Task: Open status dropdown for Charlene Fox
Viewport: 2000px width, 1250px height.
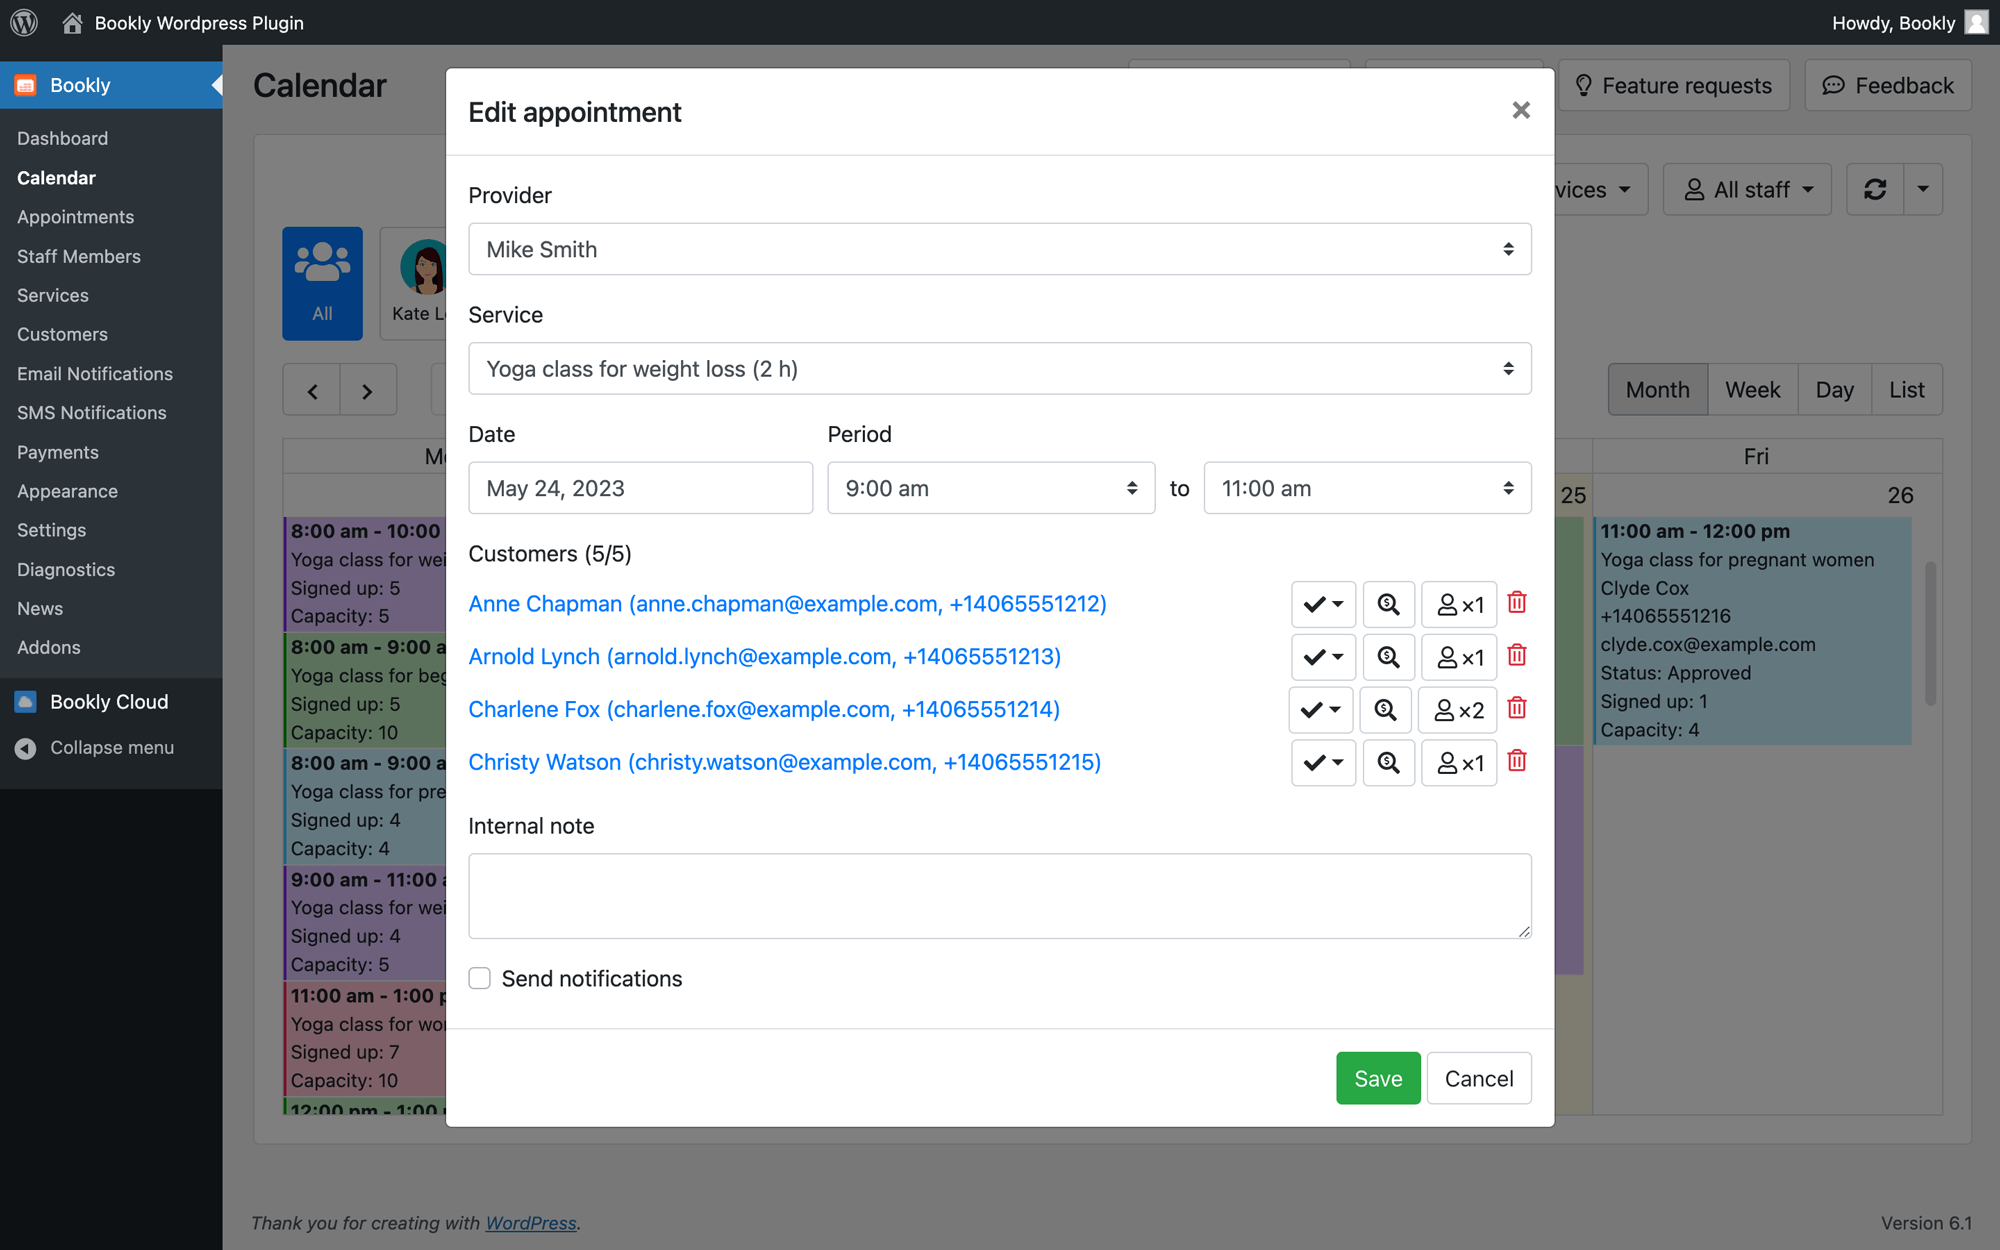Action: tap(1321, 710)
